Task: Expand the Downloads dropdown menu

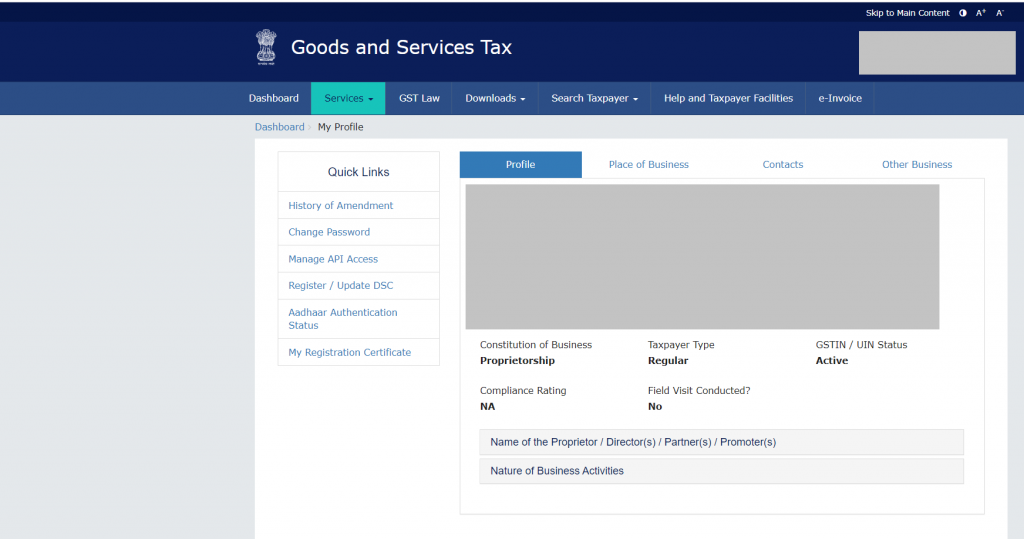Action: [495, 98]
